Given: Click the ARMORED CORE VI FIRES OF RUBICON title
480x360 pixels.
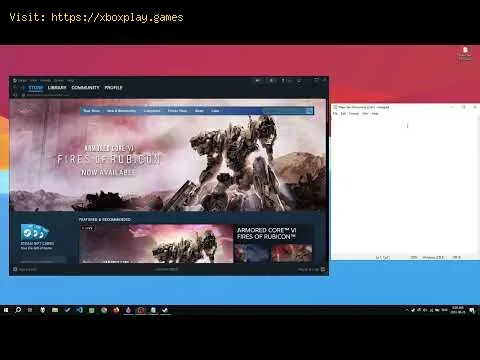Looking at the screenshot, I should point(266,233).
